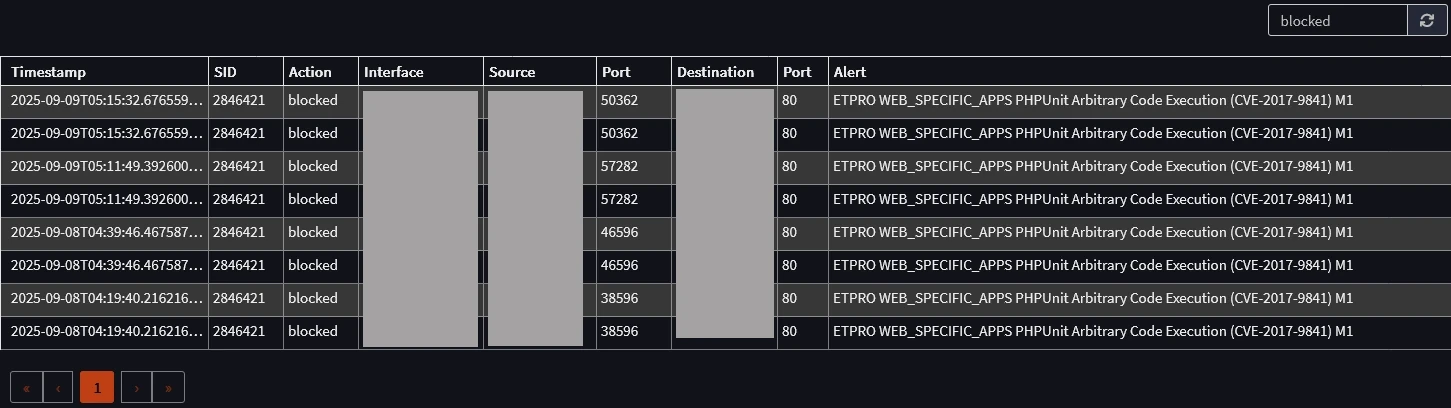Click the Action column header
This screenshot has height=408, width=1451.
pos(310,72)
